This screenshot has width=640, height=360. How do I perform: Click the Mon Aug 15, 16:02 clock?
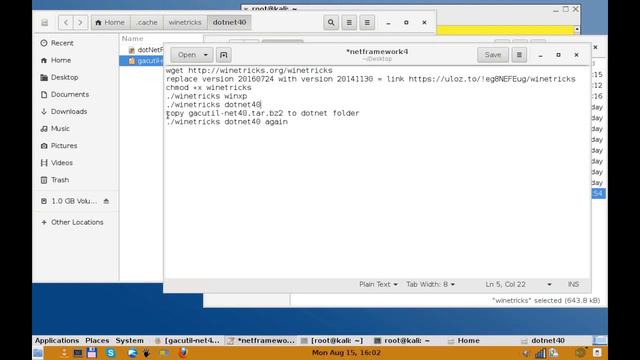pos(346,353)
